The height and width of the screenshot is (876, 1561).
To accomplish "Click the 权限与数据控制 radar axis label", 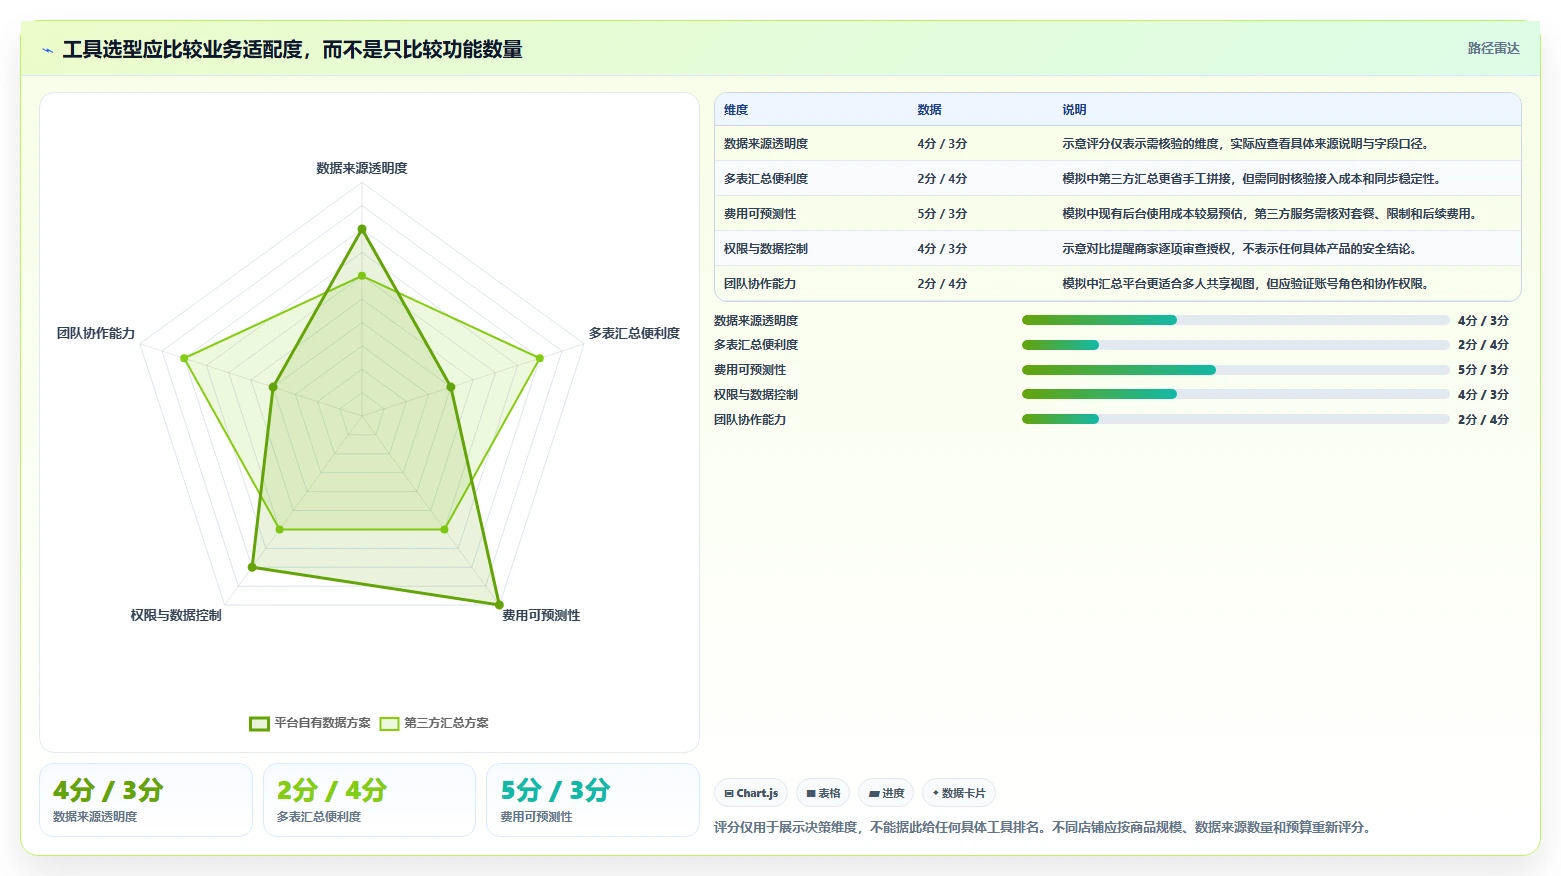I will (x=176, y=615).
